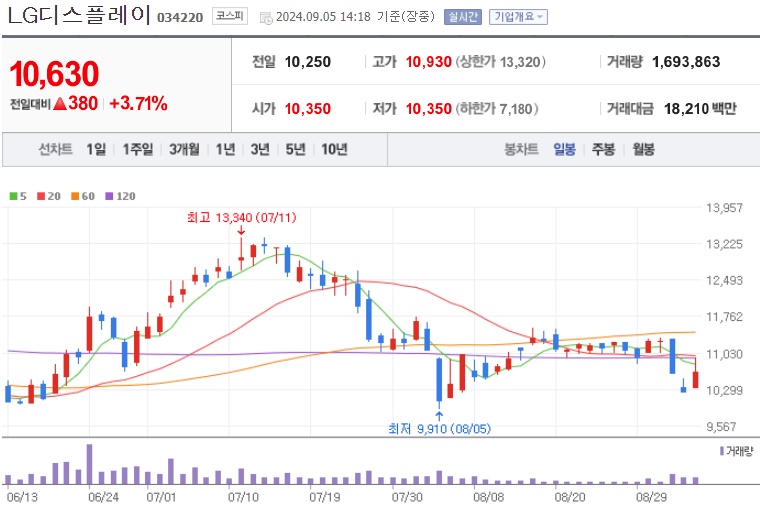Select the 3년 line chart tab
The image size is (760, 510).
pos(260,149)
